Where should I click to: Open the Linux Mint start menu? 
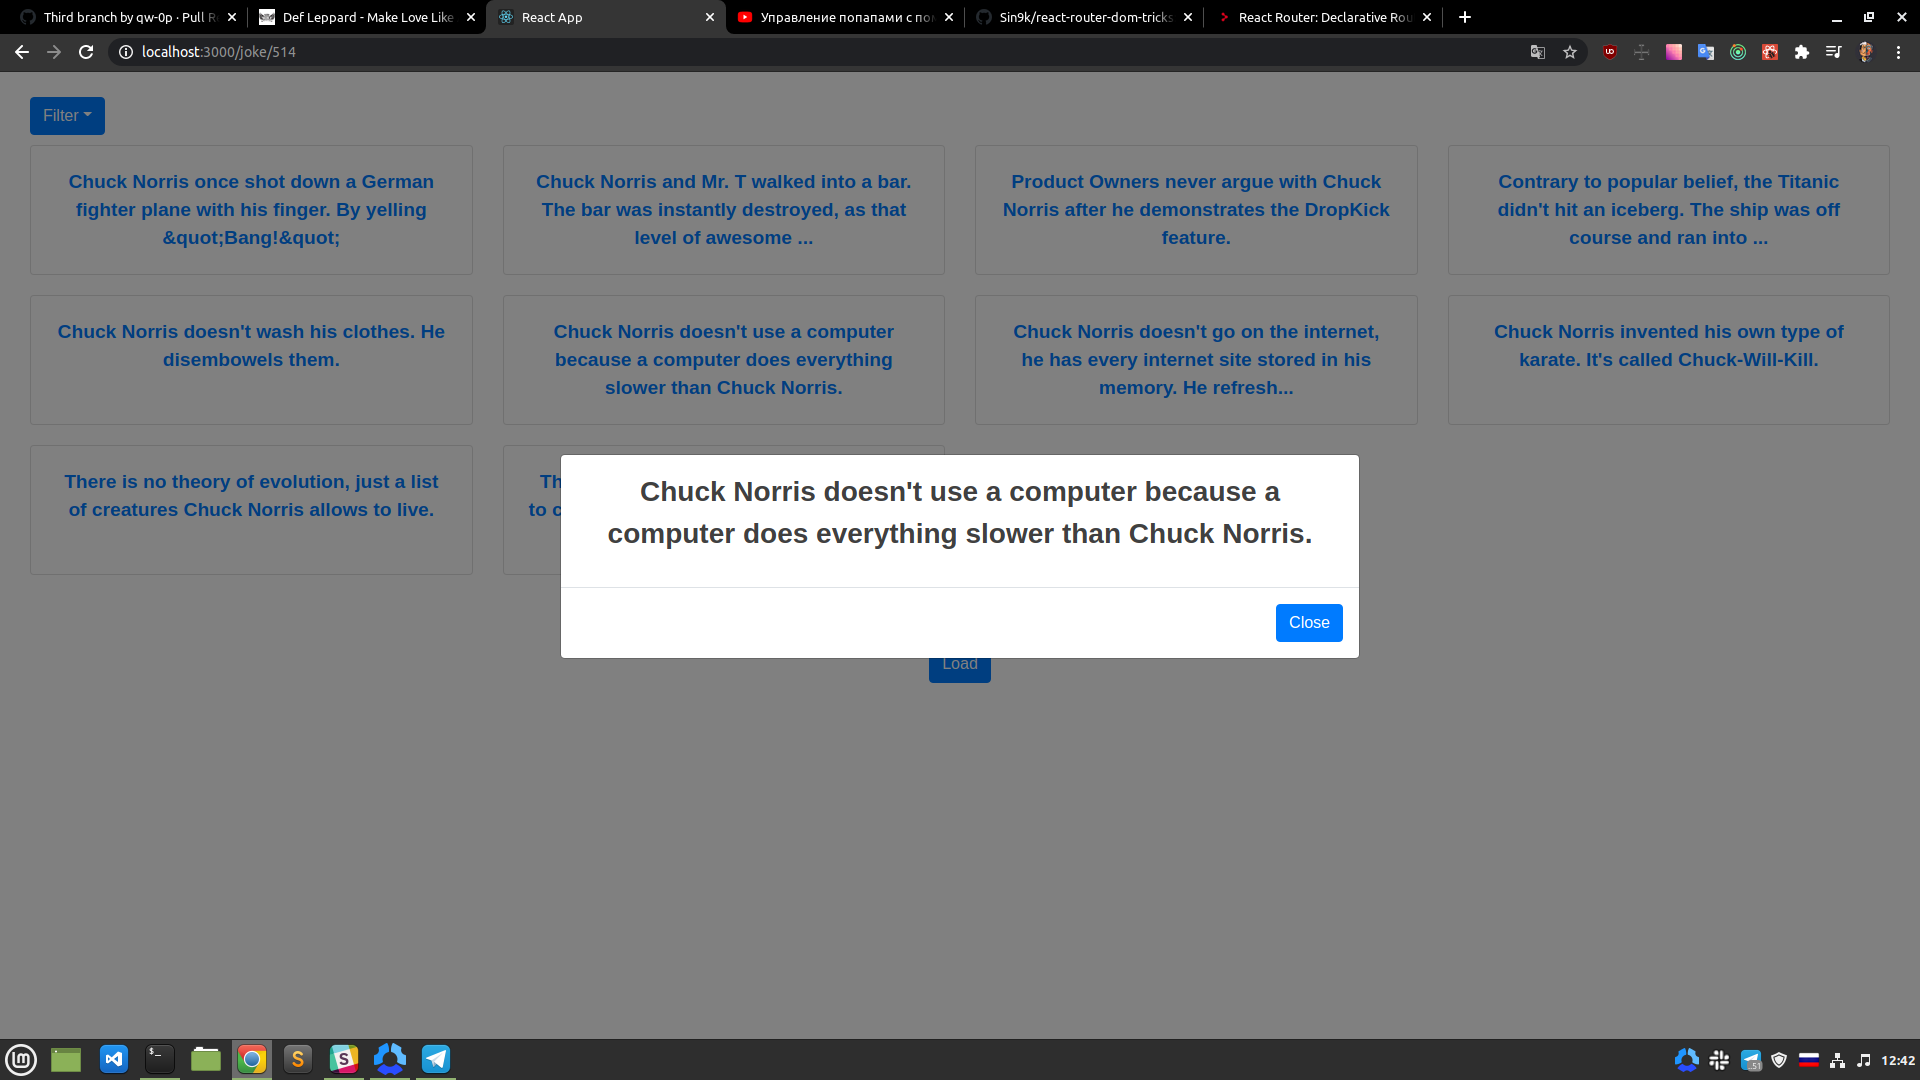click(21, 1059)
